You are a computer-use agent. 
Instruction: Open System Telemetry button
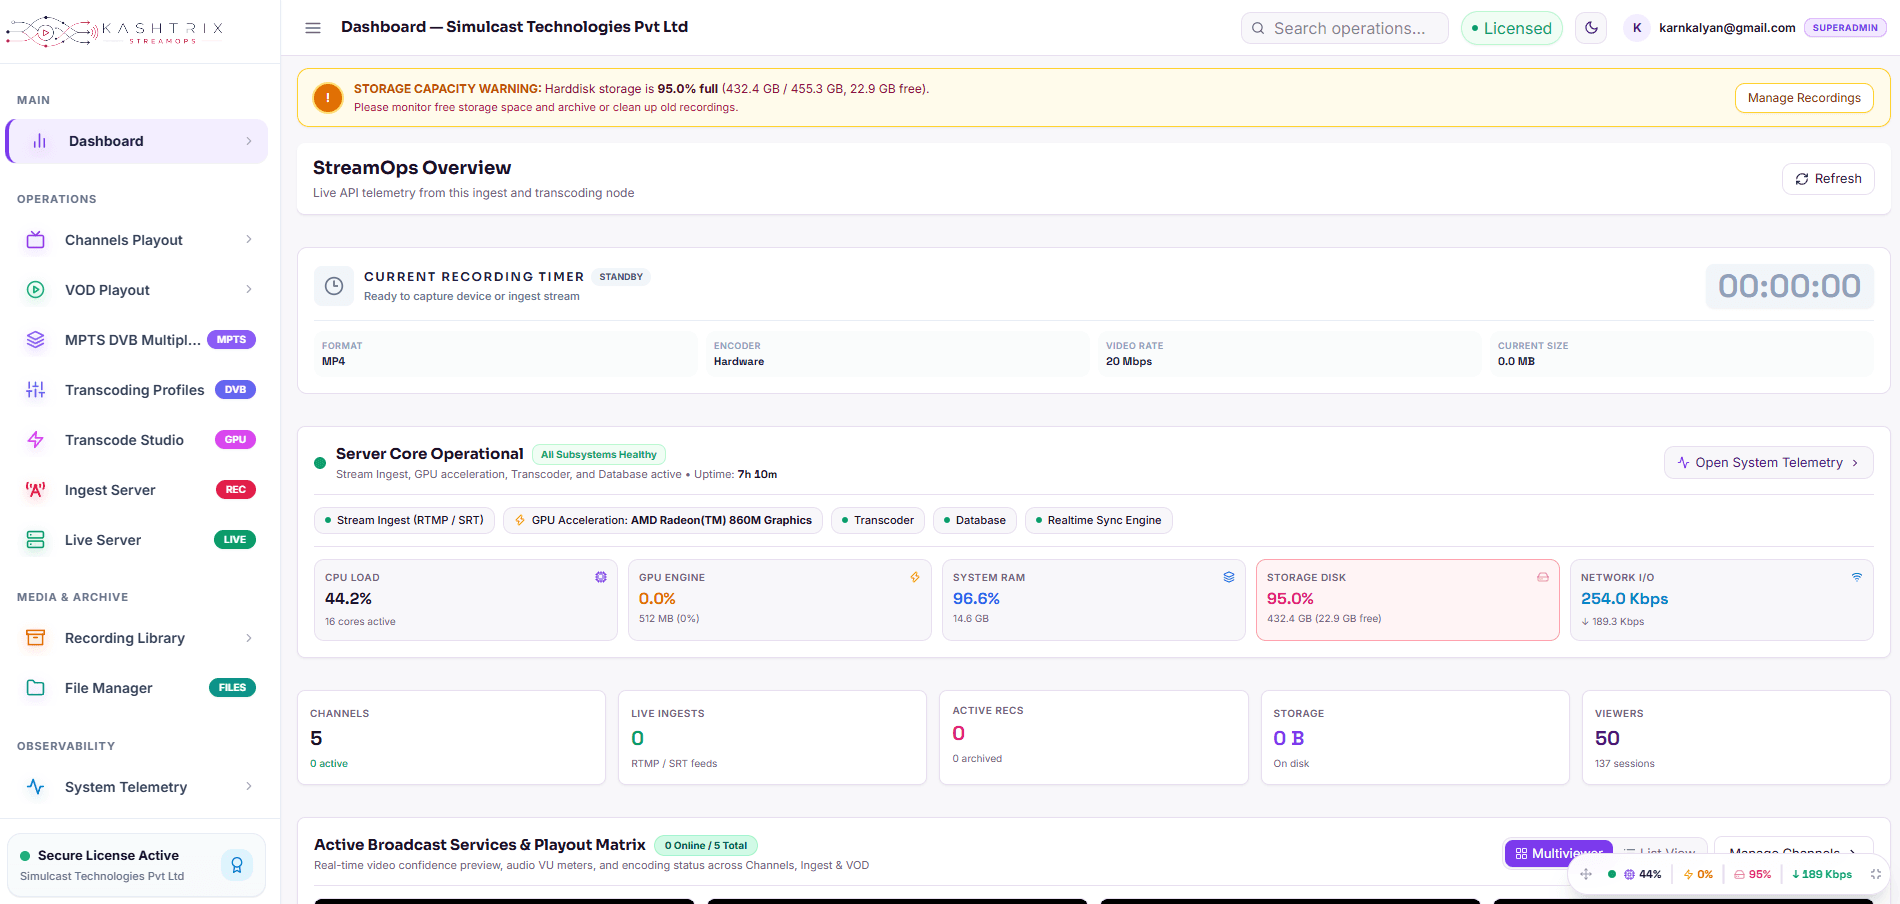[x=1768, y=463]
